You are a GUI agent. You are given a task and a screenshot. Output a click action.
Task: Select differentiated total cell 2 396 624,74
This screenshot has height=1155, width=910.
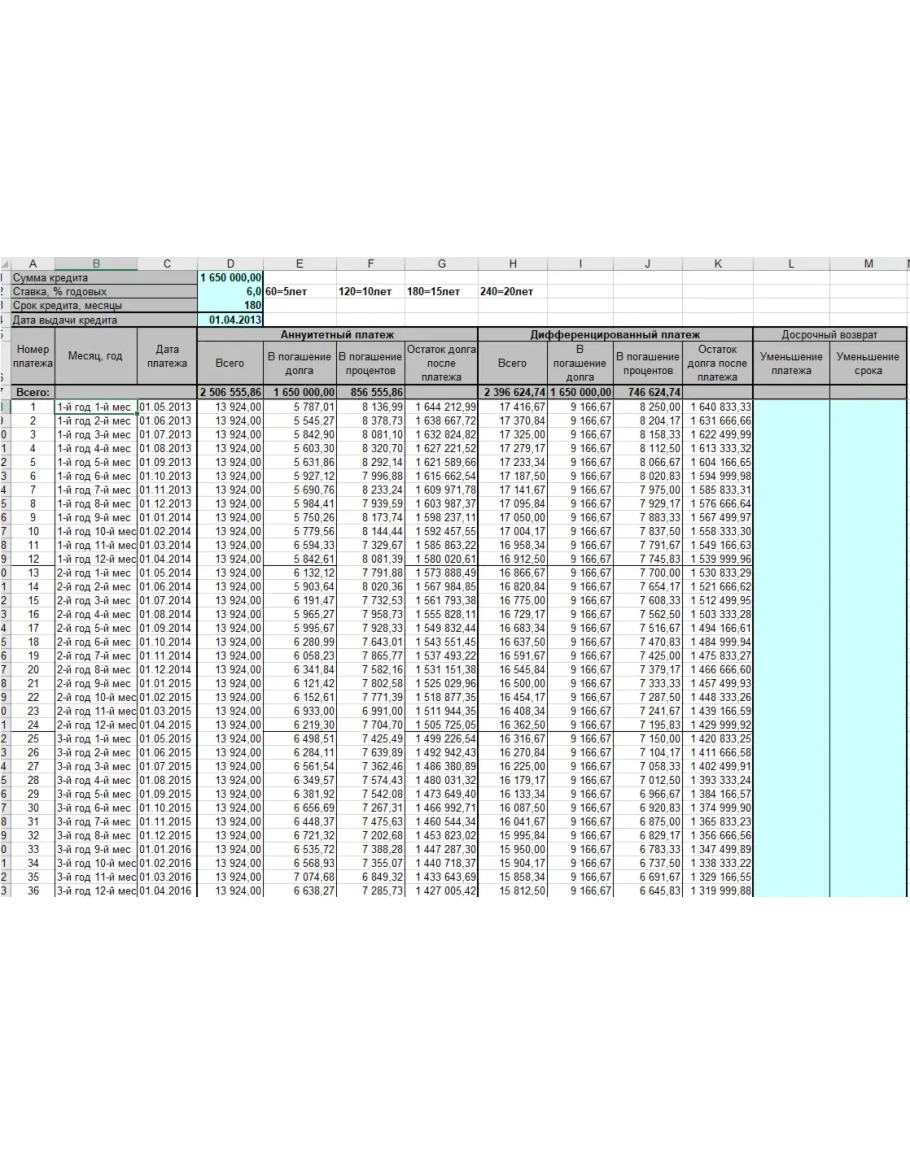(x=513, y=393)
